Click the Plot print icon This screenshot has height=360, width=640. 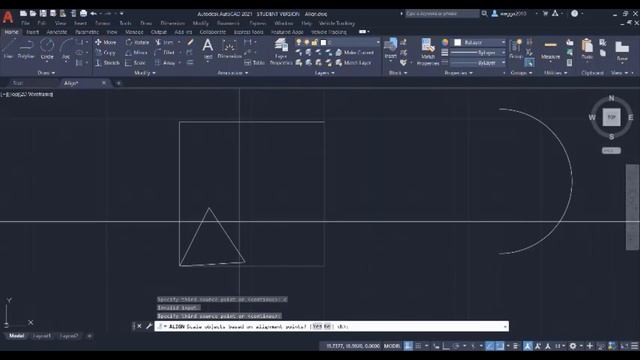83,13
